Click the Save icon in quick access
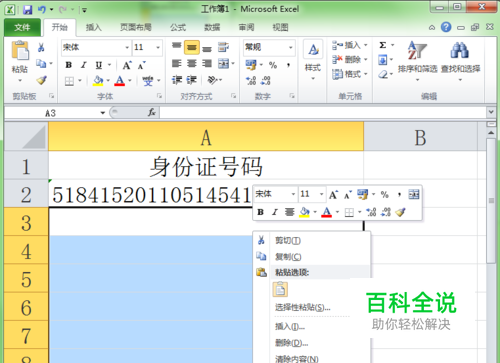The height and width of the screenshot is (363, 500). [x=27, y=10]
